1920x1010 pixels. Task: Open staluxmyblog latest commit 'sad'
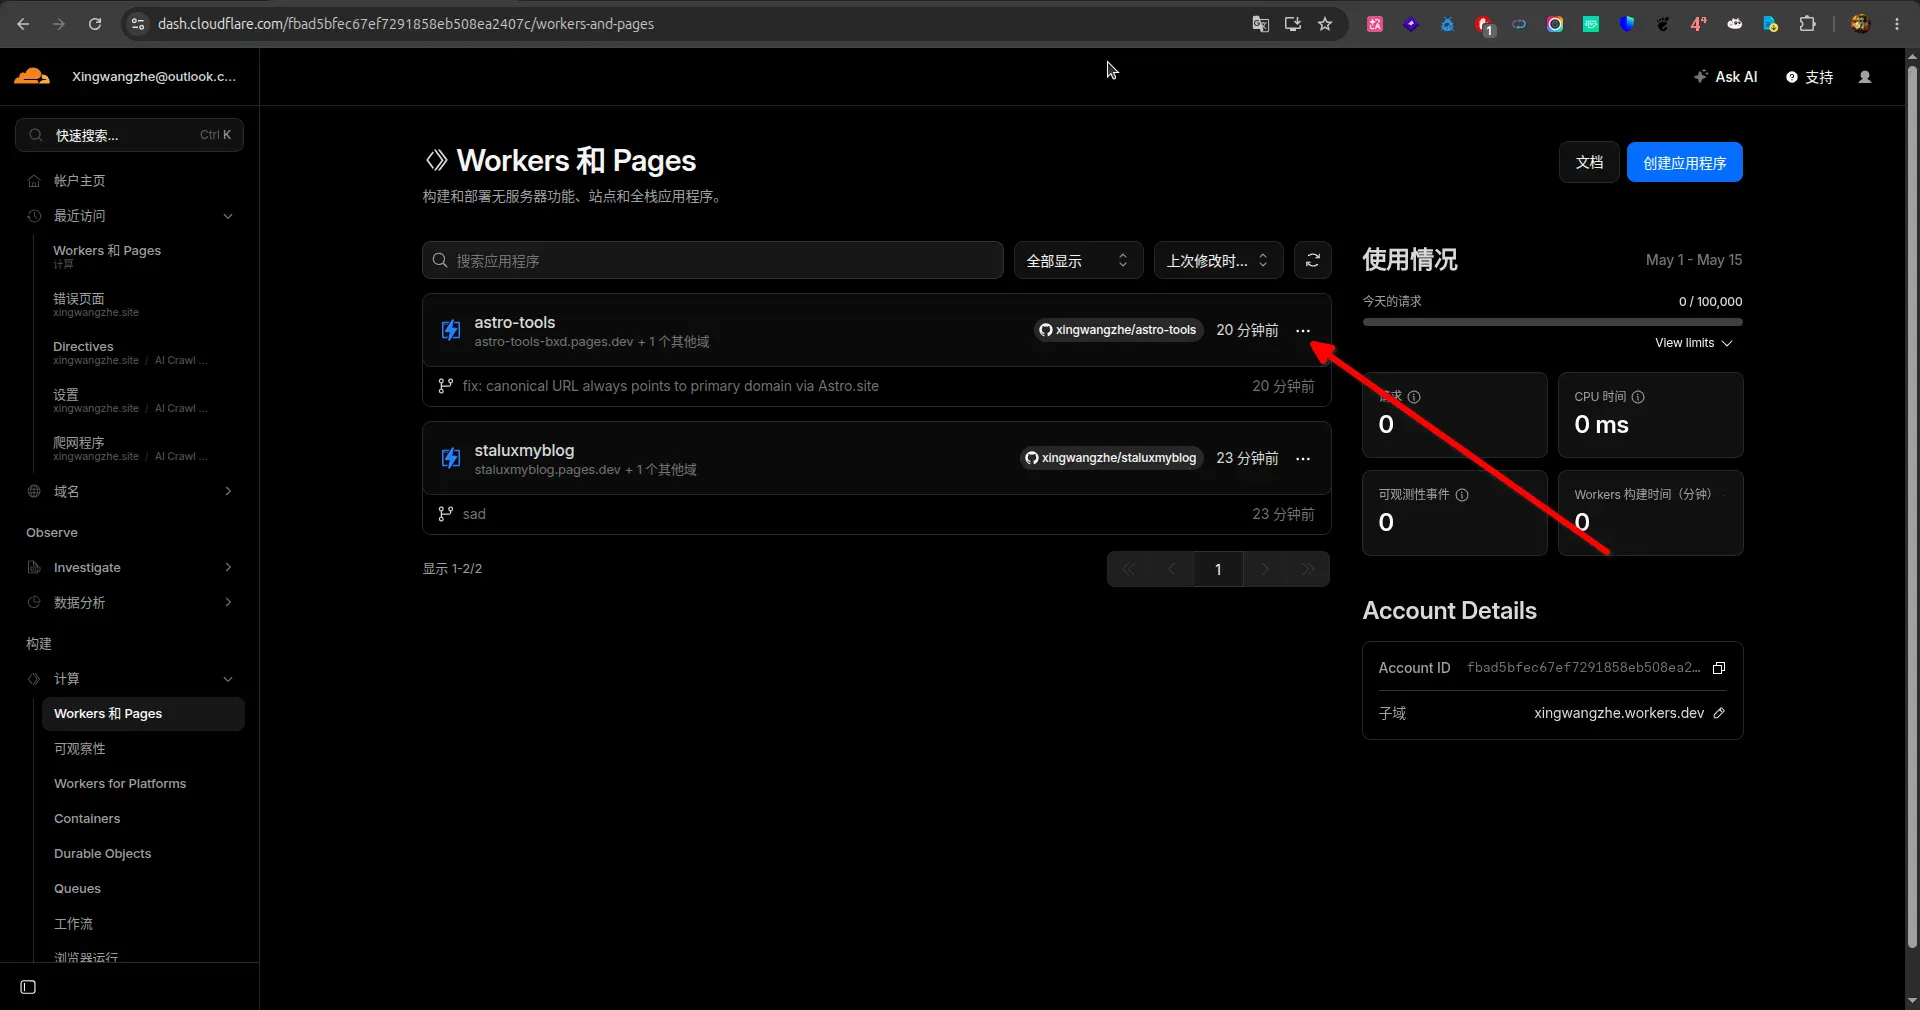coord(474,514)
